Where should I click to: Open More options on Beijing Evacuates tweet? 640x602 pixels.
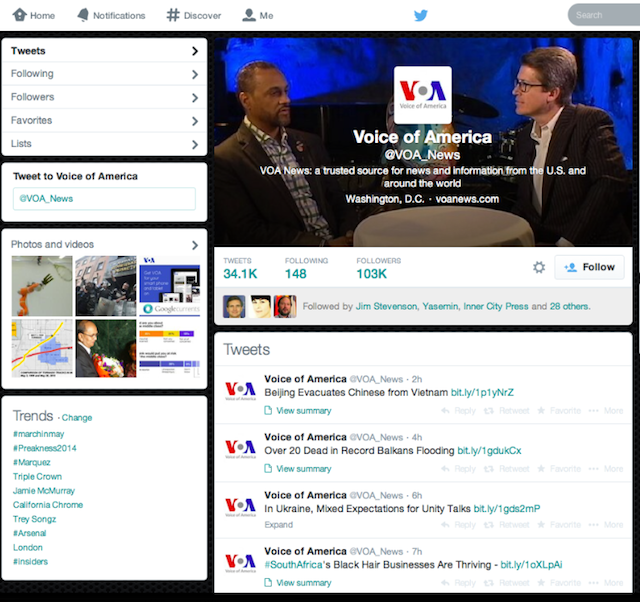pyautogui.click(x=606, y=411)
